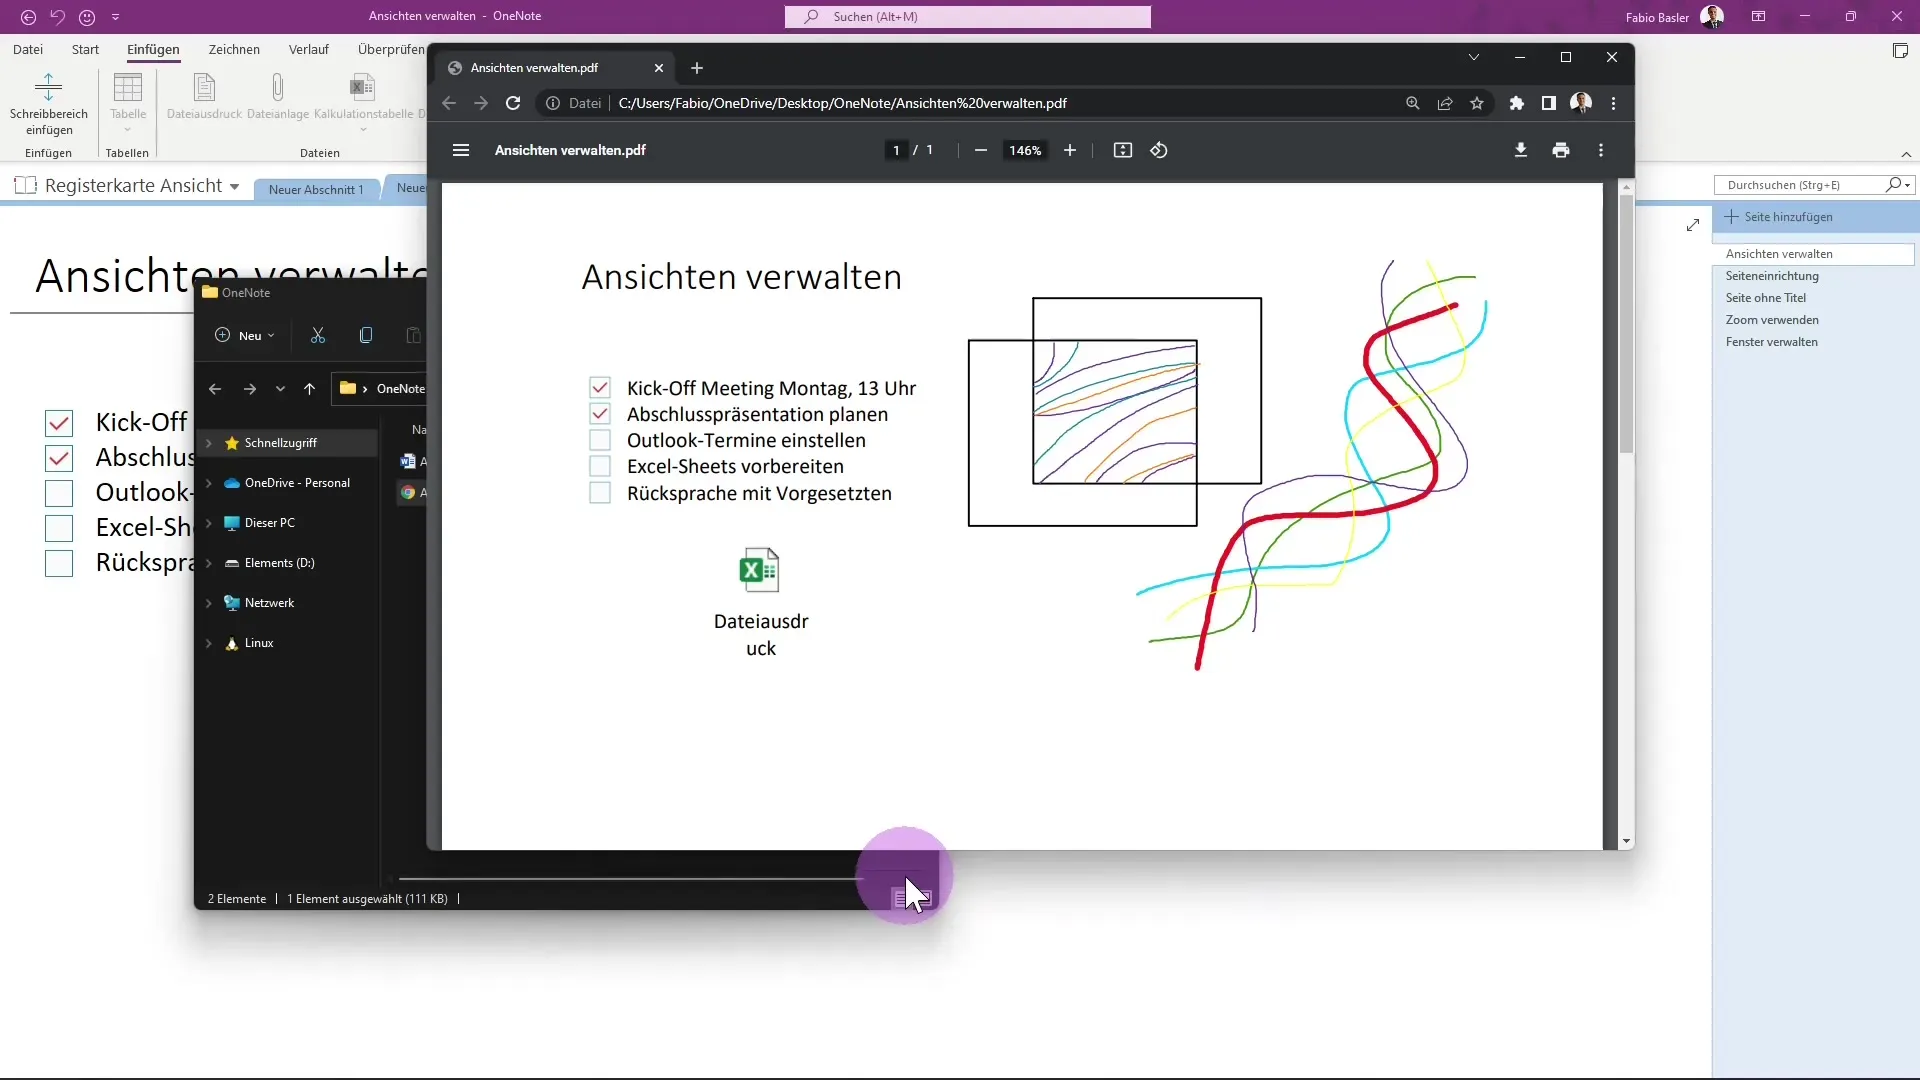The height and width of the screenshot is (1080, 1920).
Task: Click Abschlusspräsentation planen checkbox in PDF
Action: click(x=600, y=413)
